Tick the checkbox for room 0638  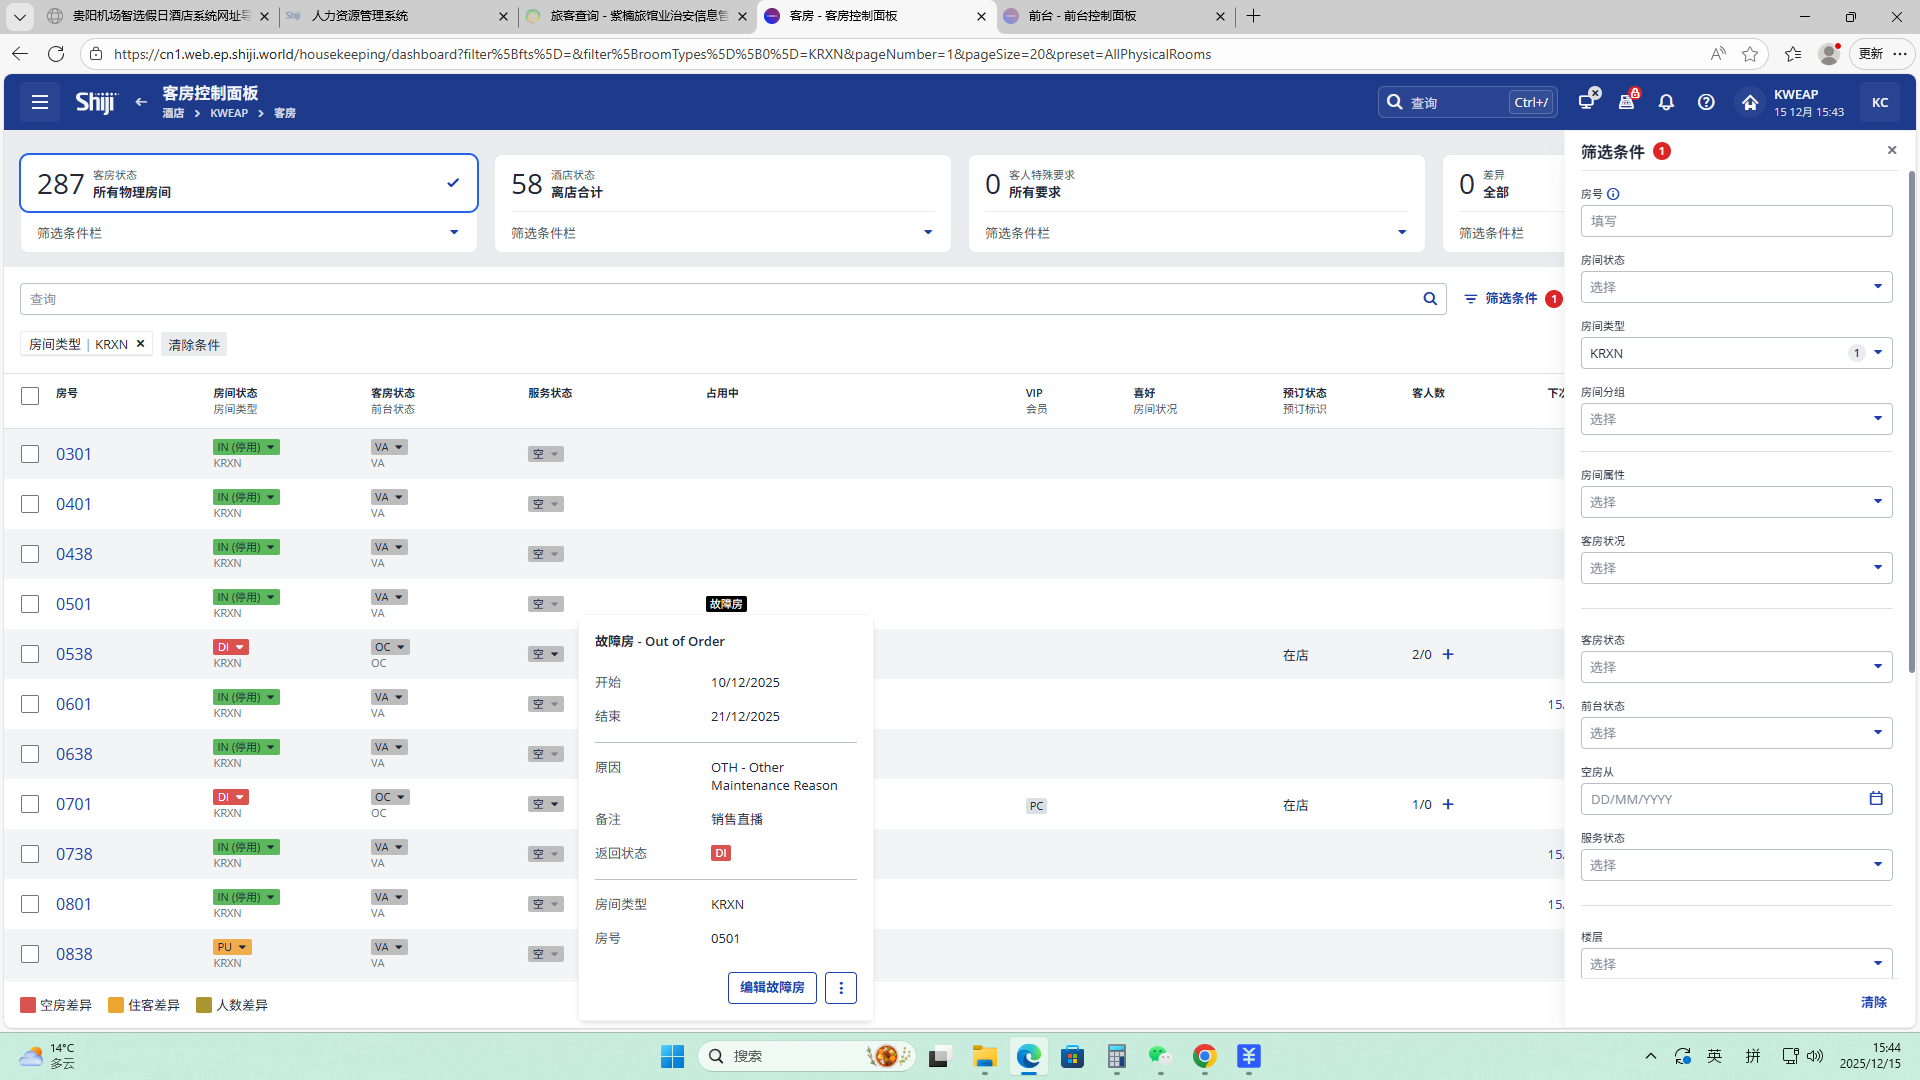point(30,754)
